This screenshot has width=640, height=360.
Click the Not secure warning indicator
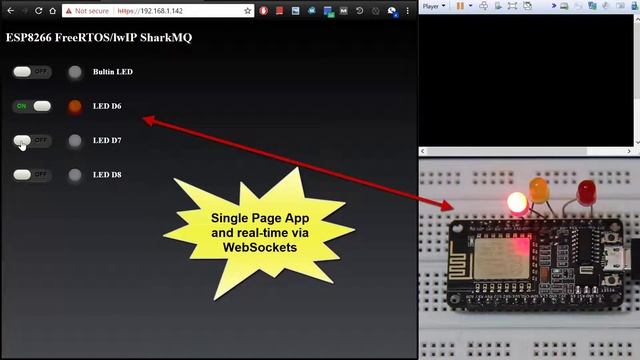87,11
